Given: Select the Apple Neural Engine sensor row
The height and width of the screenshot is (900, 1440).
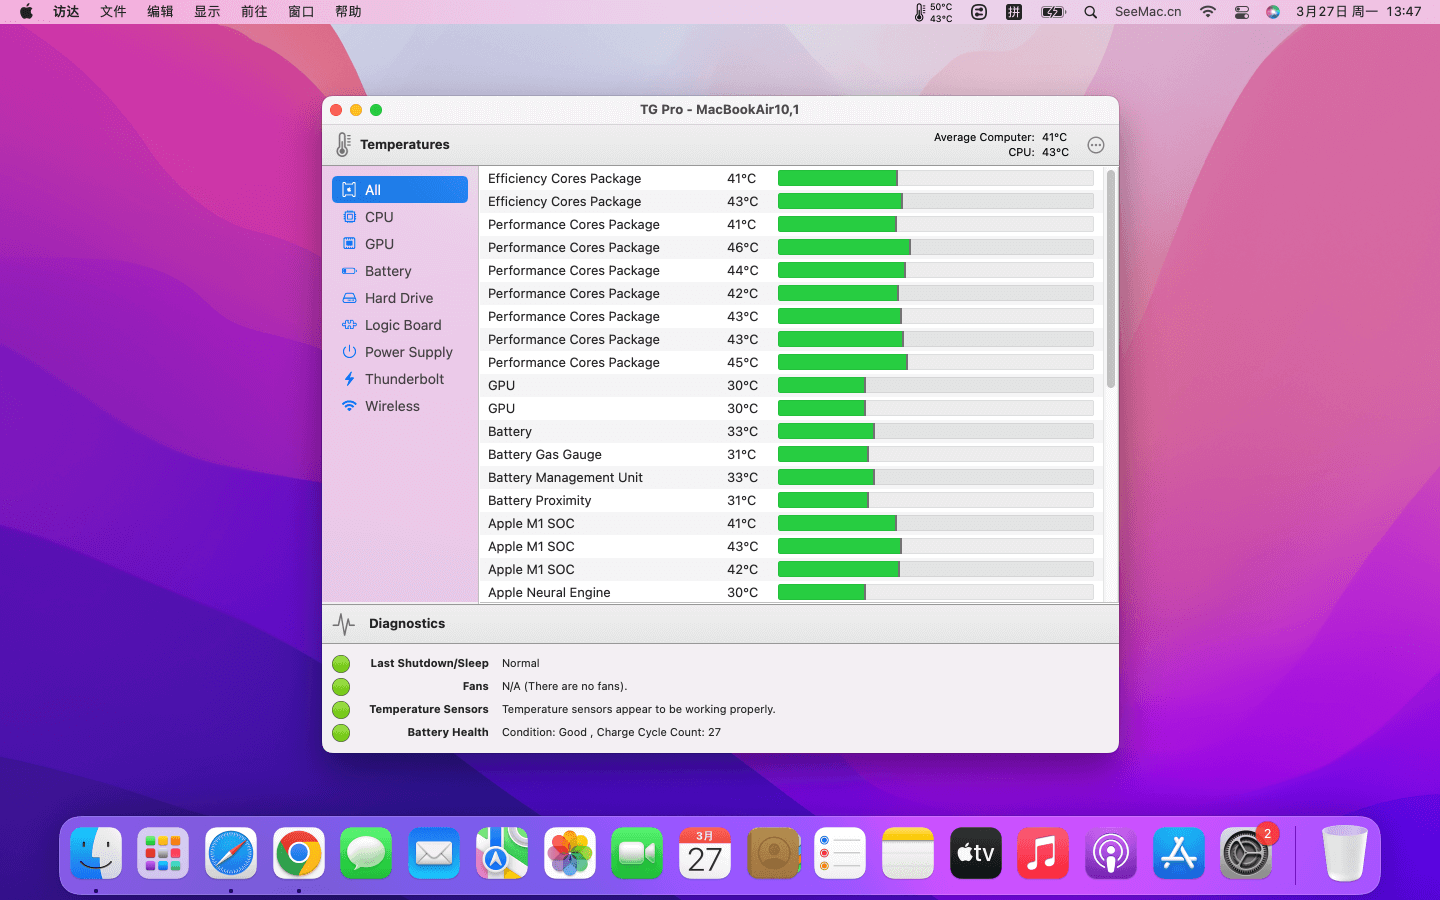Looking at the screenshot, I should (791, 593).
